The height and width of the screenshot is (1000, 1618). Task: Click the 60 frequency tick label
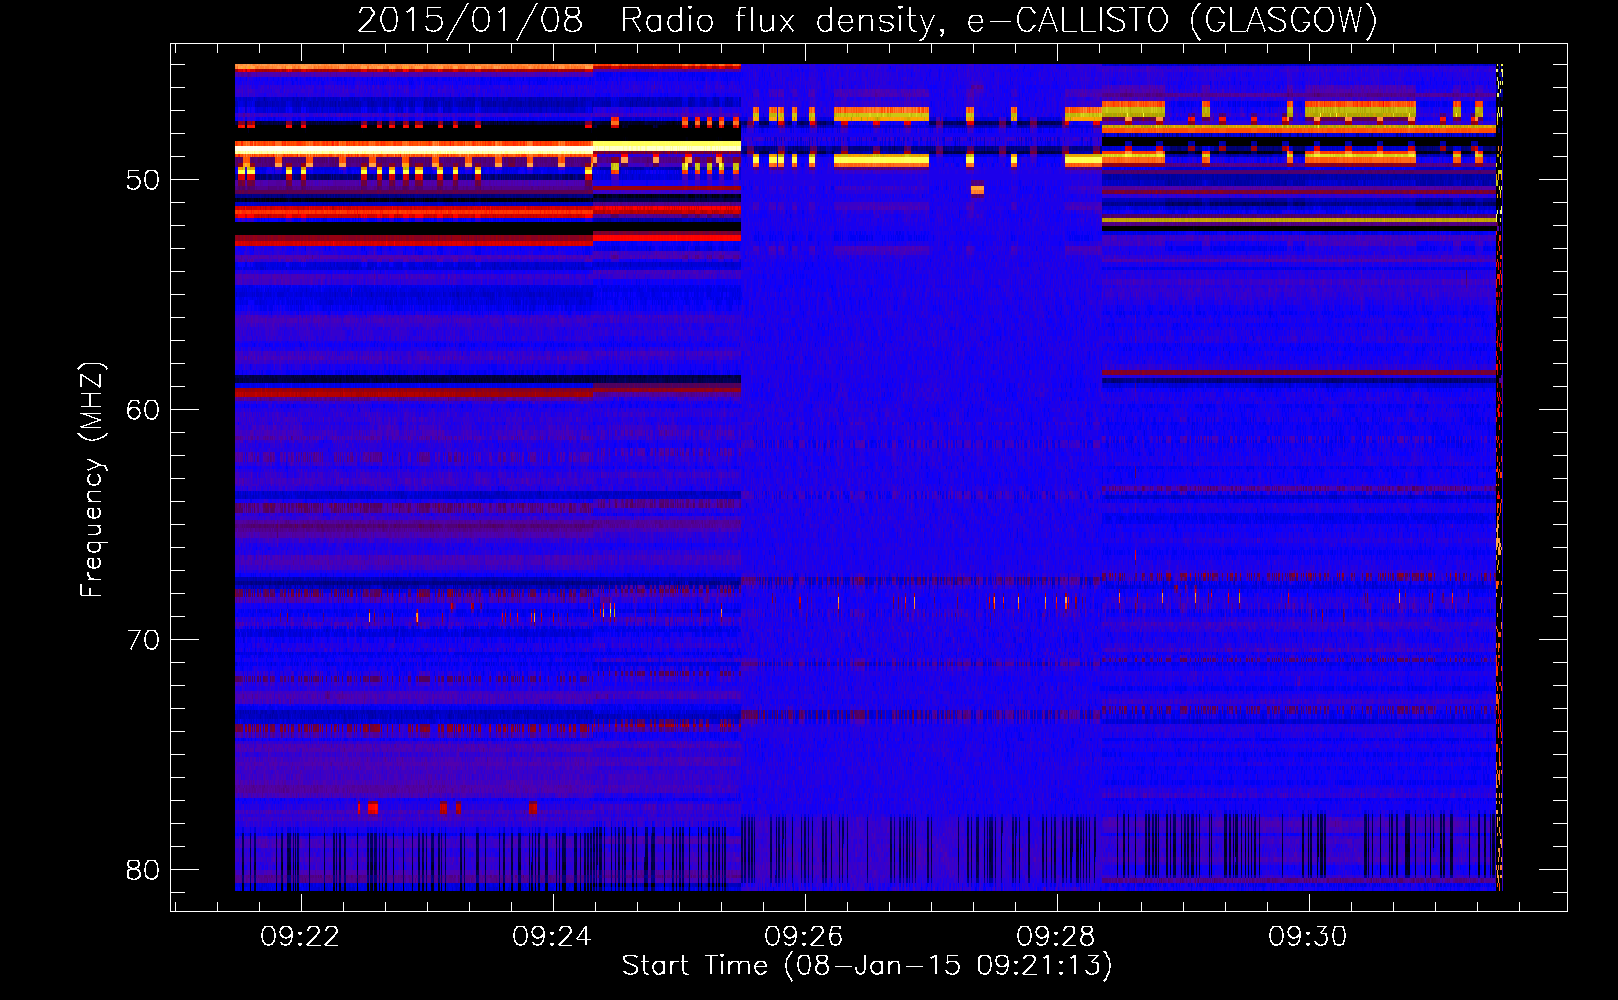pyautogui.click(x=143, y=410)
